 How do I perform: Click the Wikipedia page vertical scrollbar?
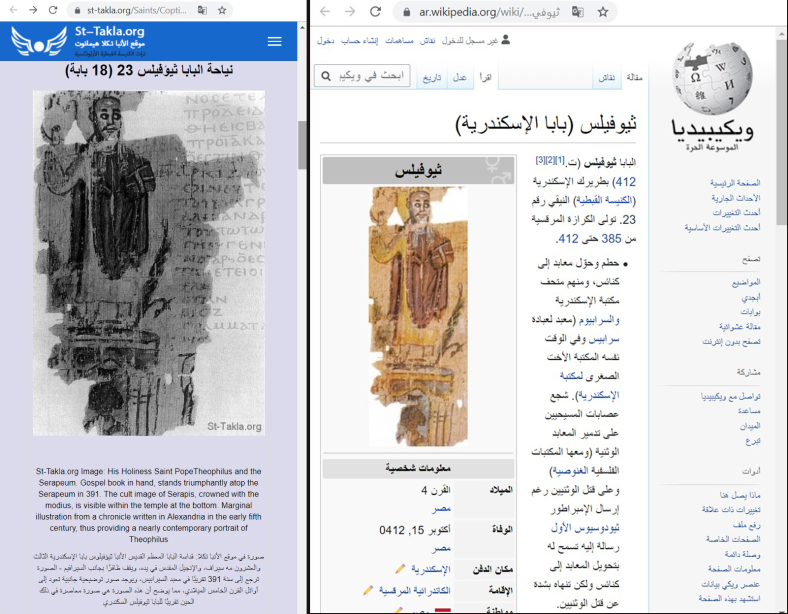[782, 132]
